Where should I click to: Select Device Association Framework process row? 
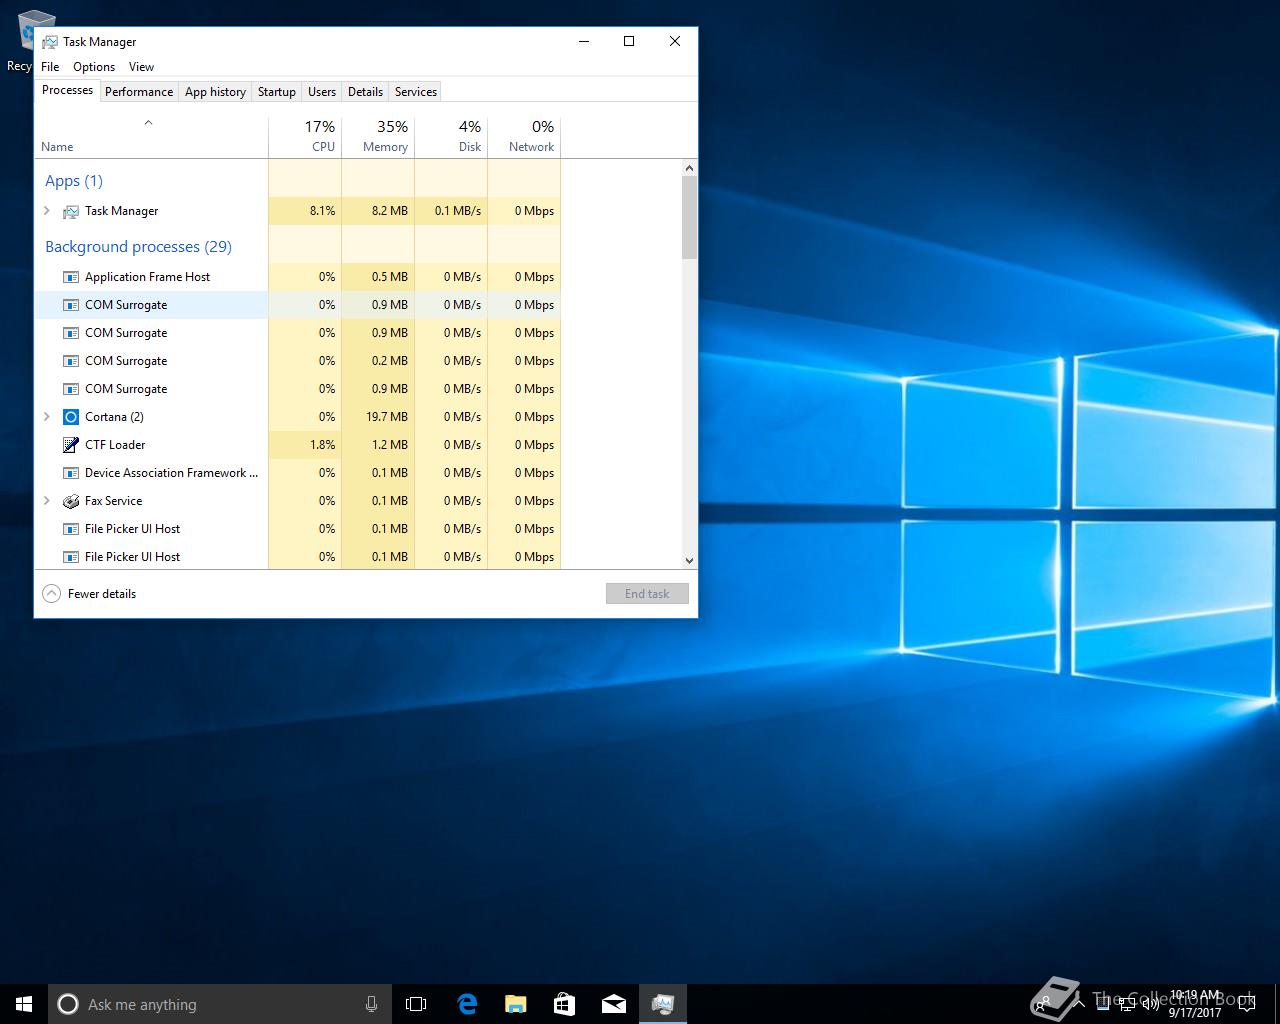[298, 473]
